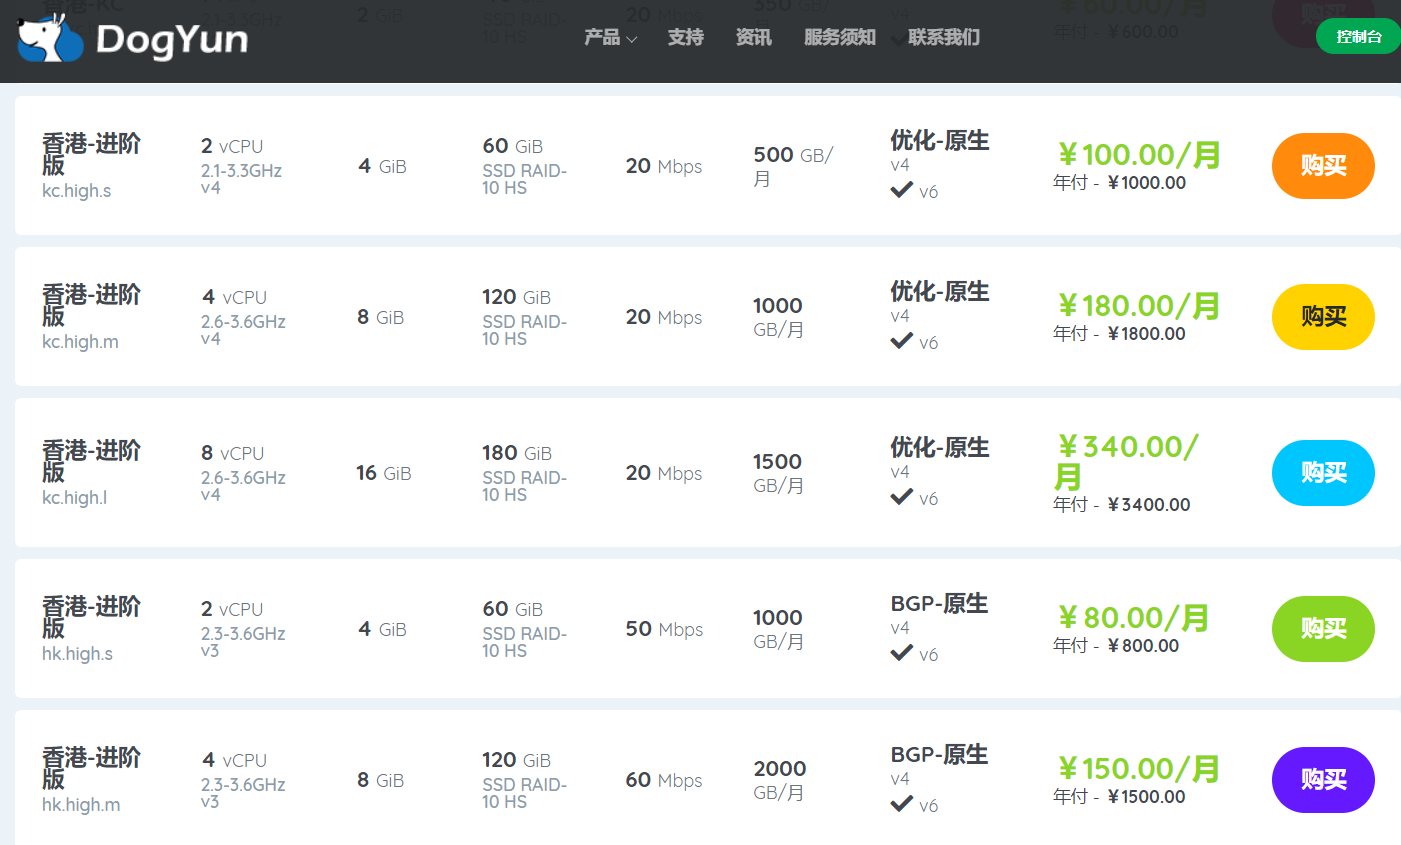Open the green 控制台 button
The image size is (1401, 845).
click(1358, 37)
